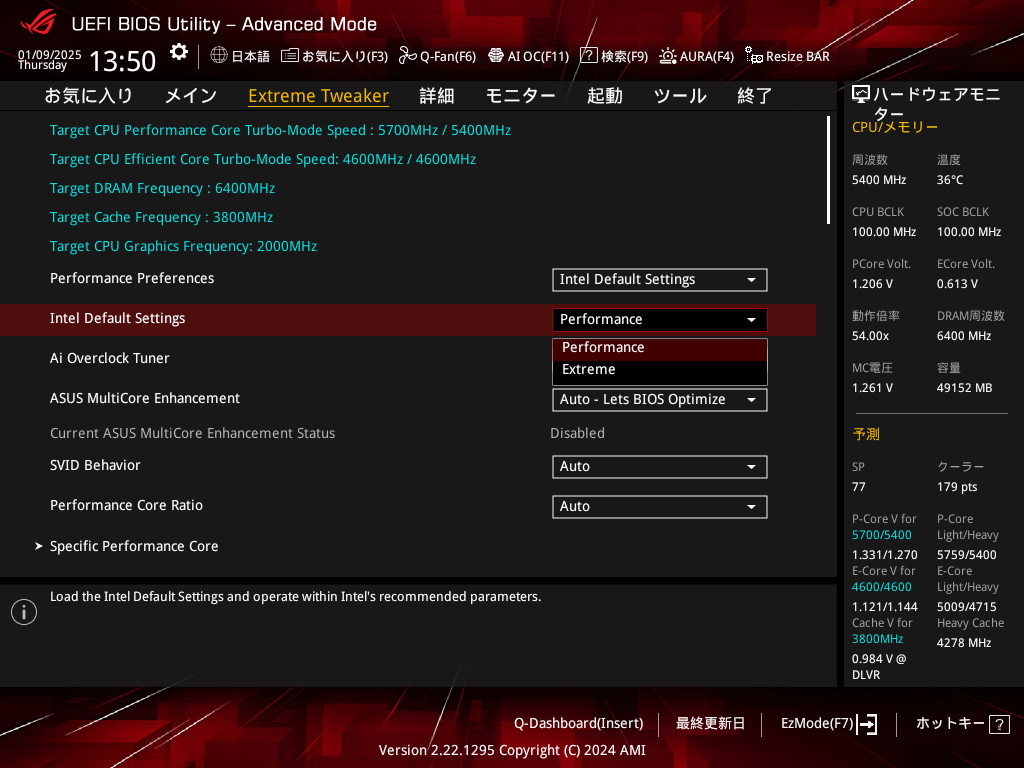1024x768 pixels.
Task: Expand ASUS MultiCore Enhancement dropdown
Action: point(659,400)
